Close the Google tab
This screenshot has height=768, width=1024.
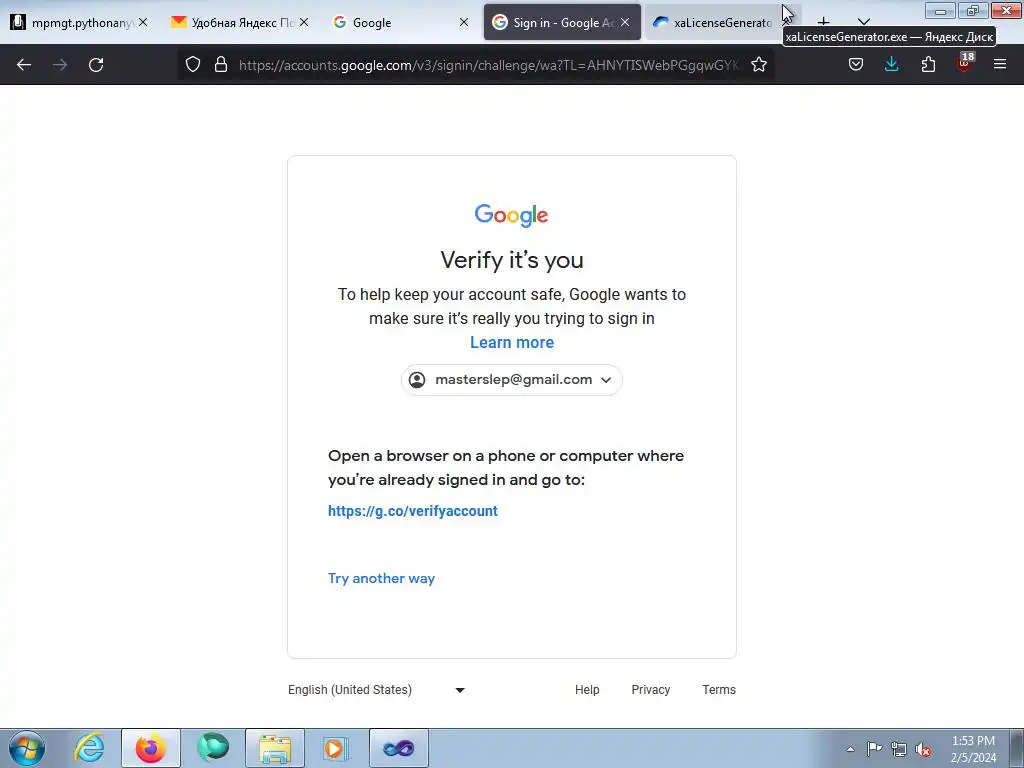(464, 22)
